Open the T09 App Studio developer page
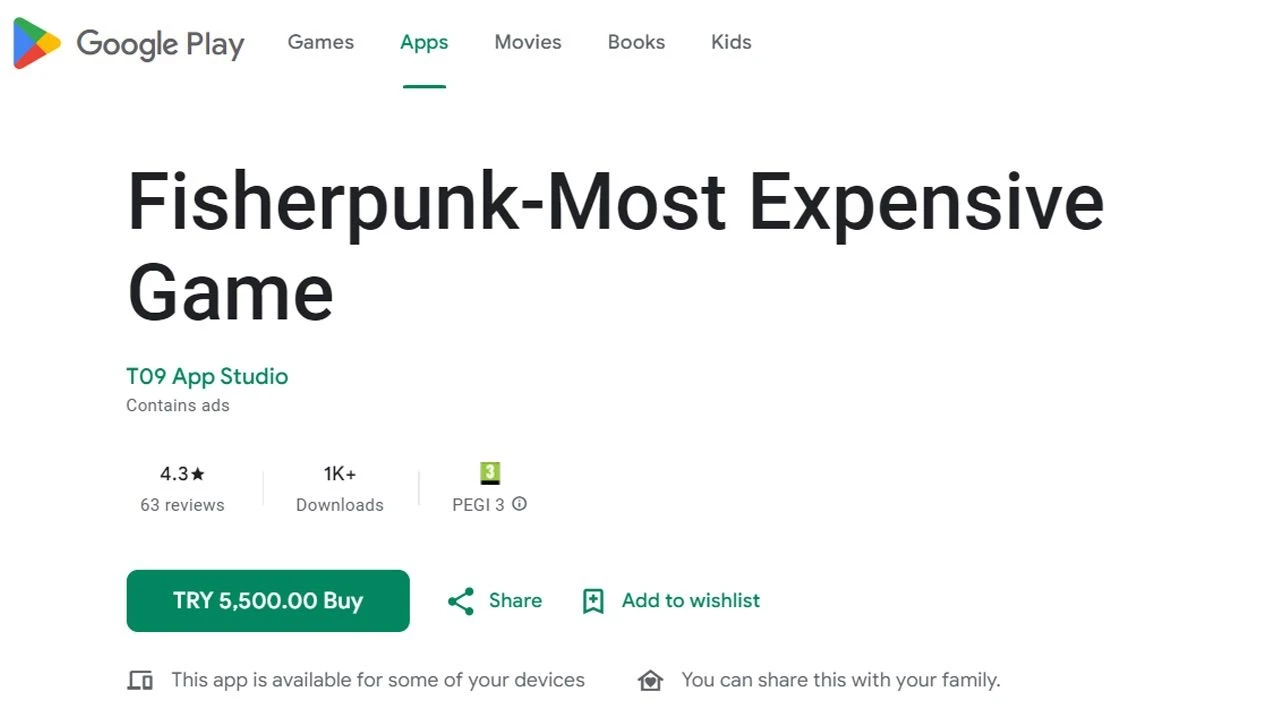The image size is (1280, 720). point(207,376)
